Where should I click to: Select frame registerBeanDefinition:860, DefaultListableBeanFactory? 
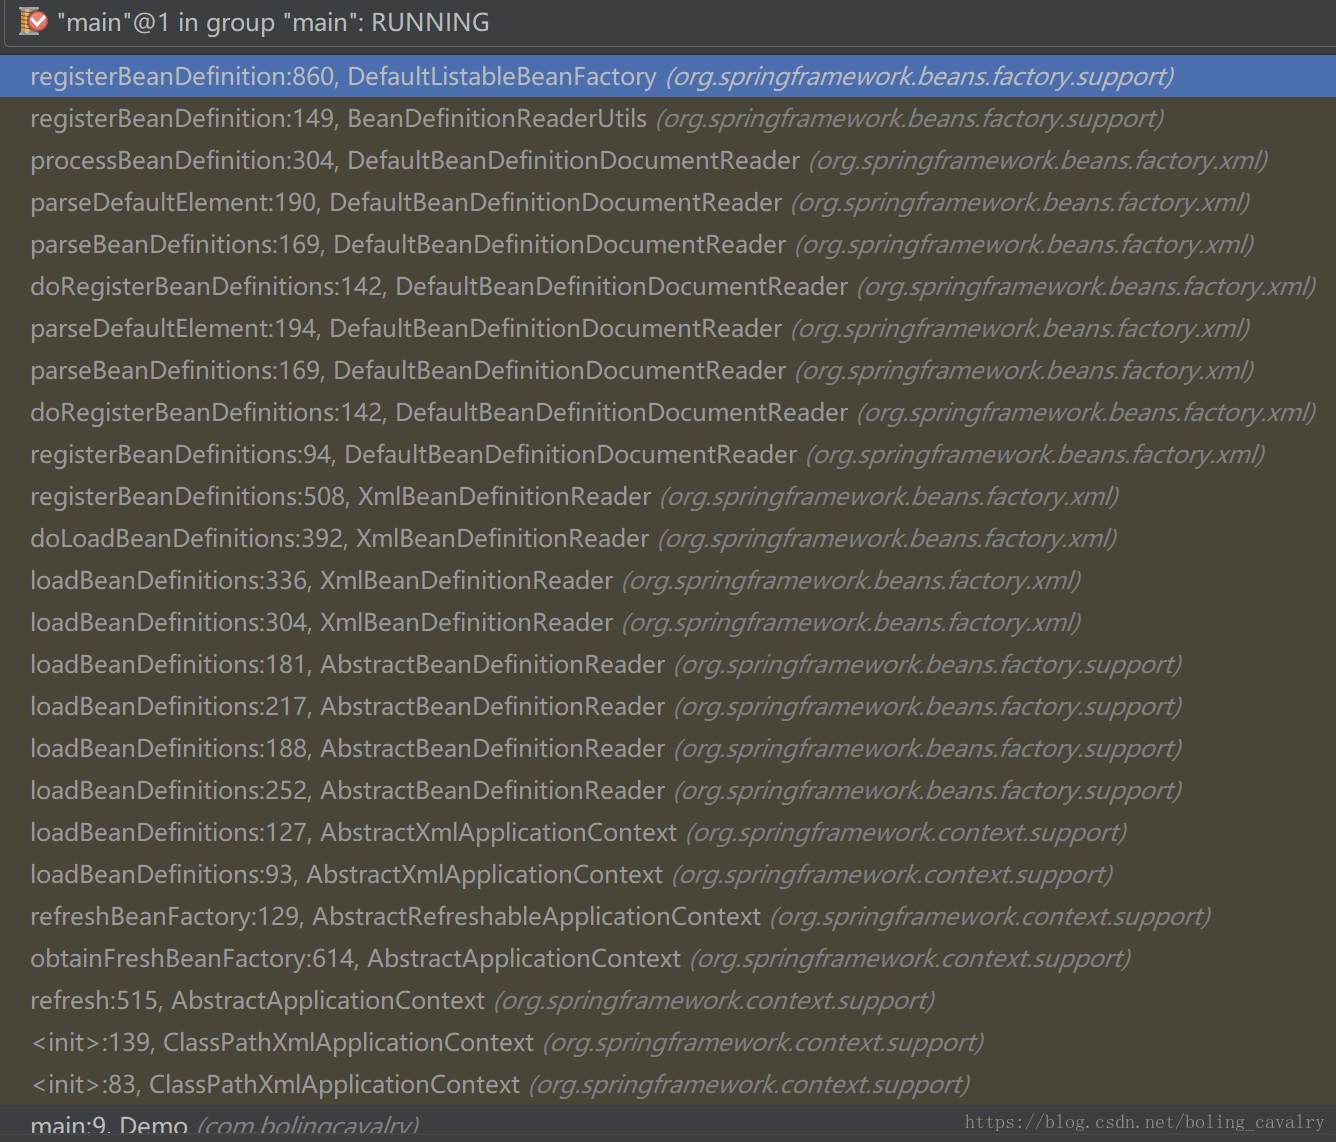pyautogui.click(x=668, y=76)
